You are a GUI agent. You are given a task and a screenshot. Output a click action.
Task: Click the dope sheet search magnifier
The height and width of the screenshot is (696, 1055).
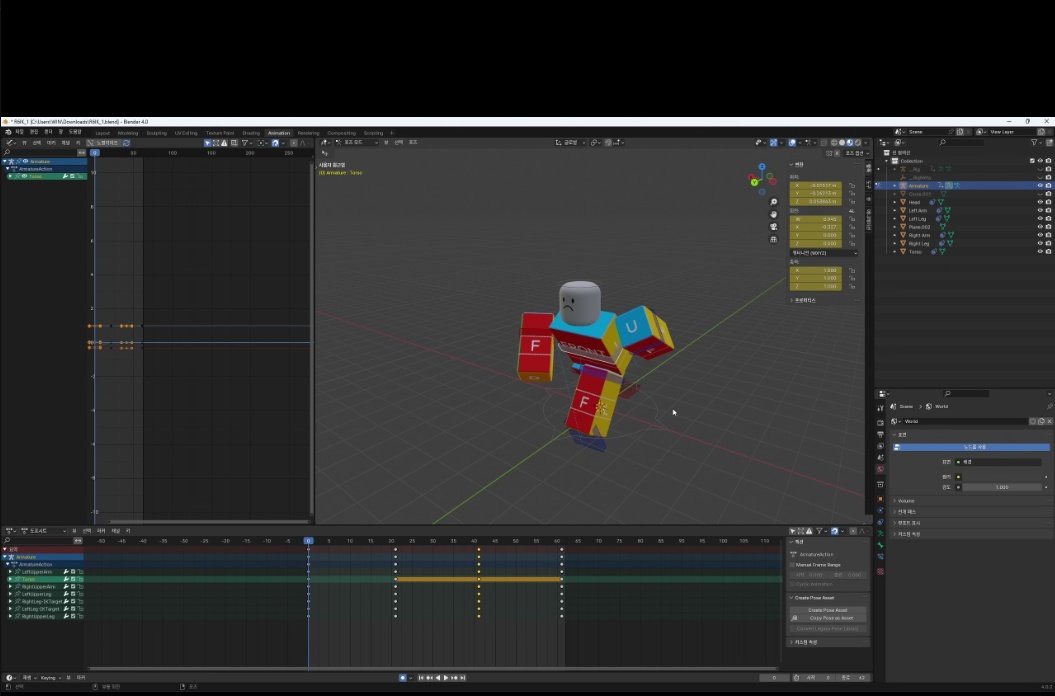(7, 541)
